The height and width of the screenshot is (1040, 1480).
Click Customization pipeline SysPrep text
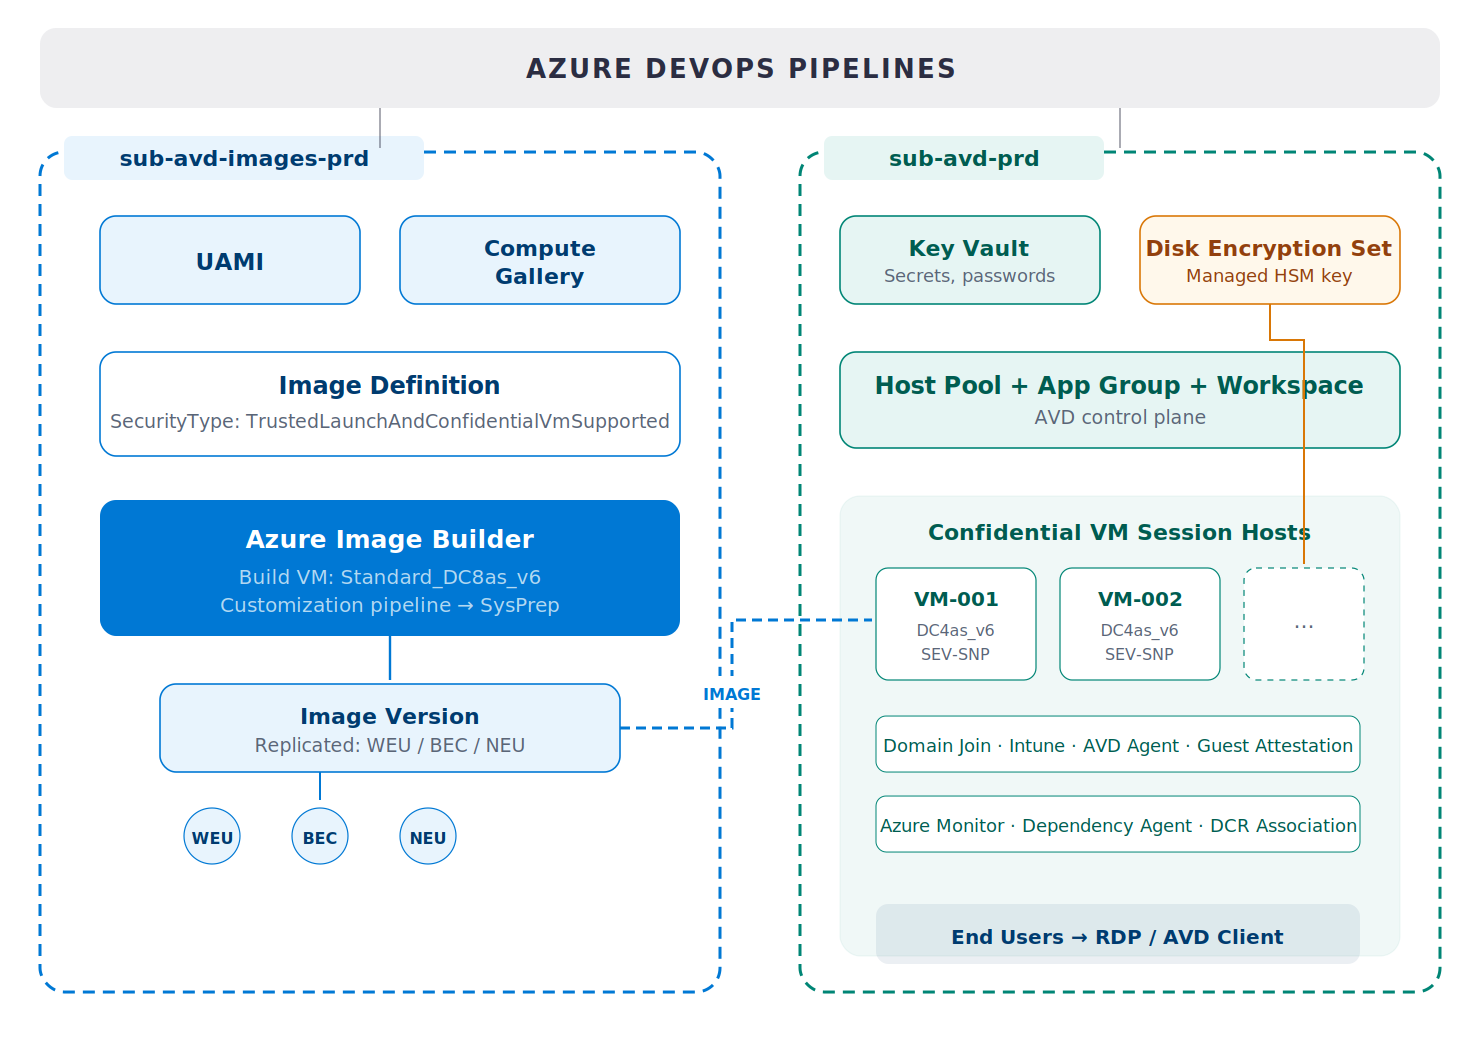pos(390,605)
